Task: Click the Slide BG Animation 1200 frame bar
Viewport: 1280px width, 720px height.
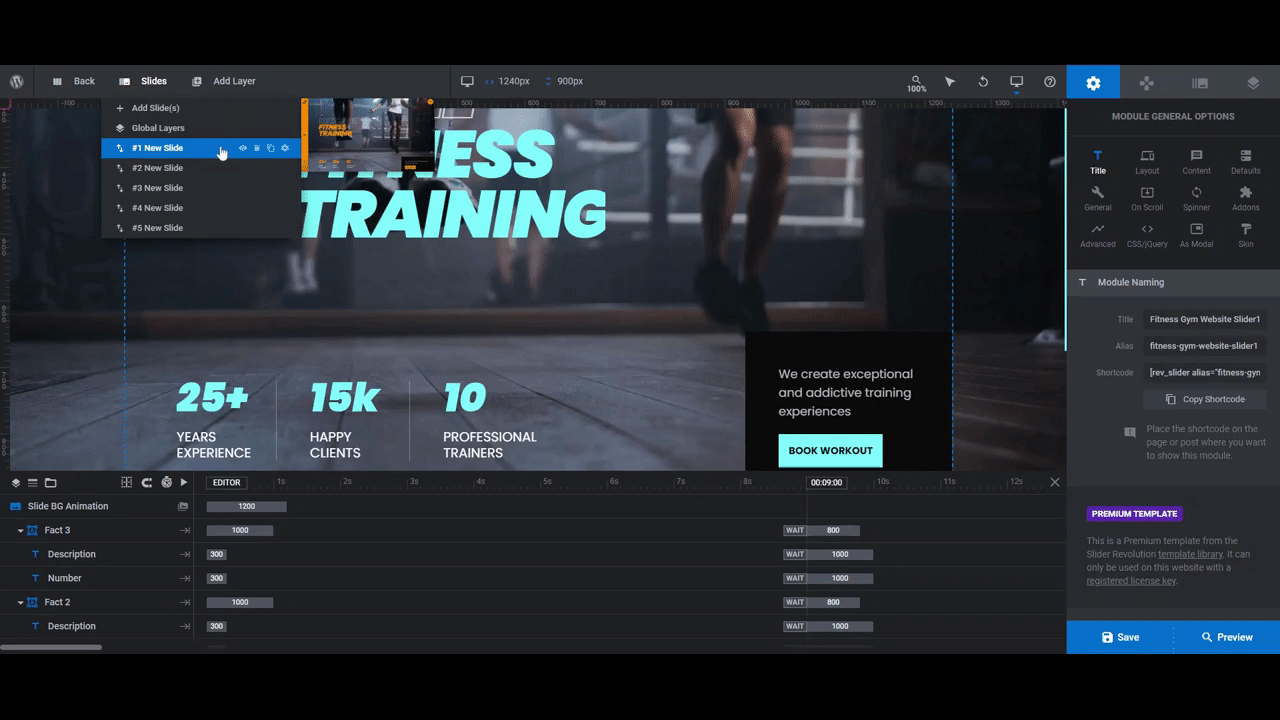Action: tap(247, 506)
